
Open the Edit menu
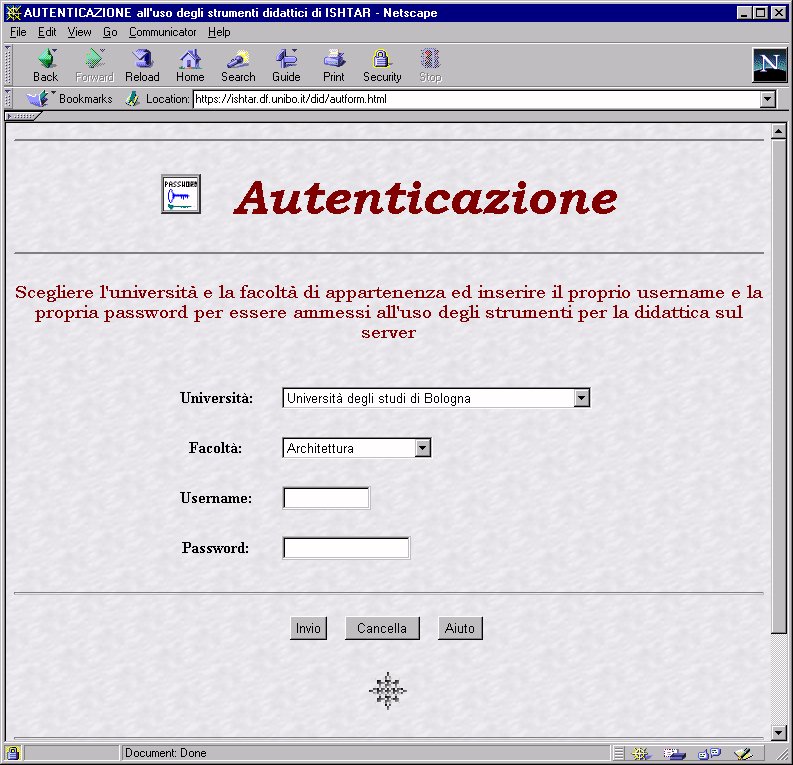point(47,32)
